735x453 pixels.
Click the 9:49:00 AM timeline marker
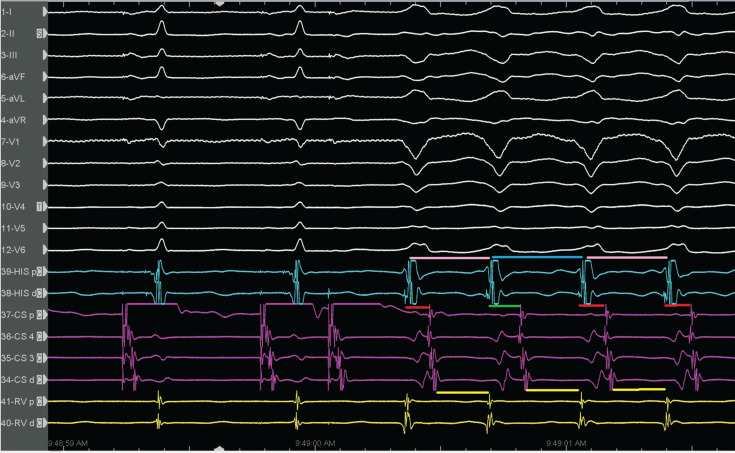315,441
